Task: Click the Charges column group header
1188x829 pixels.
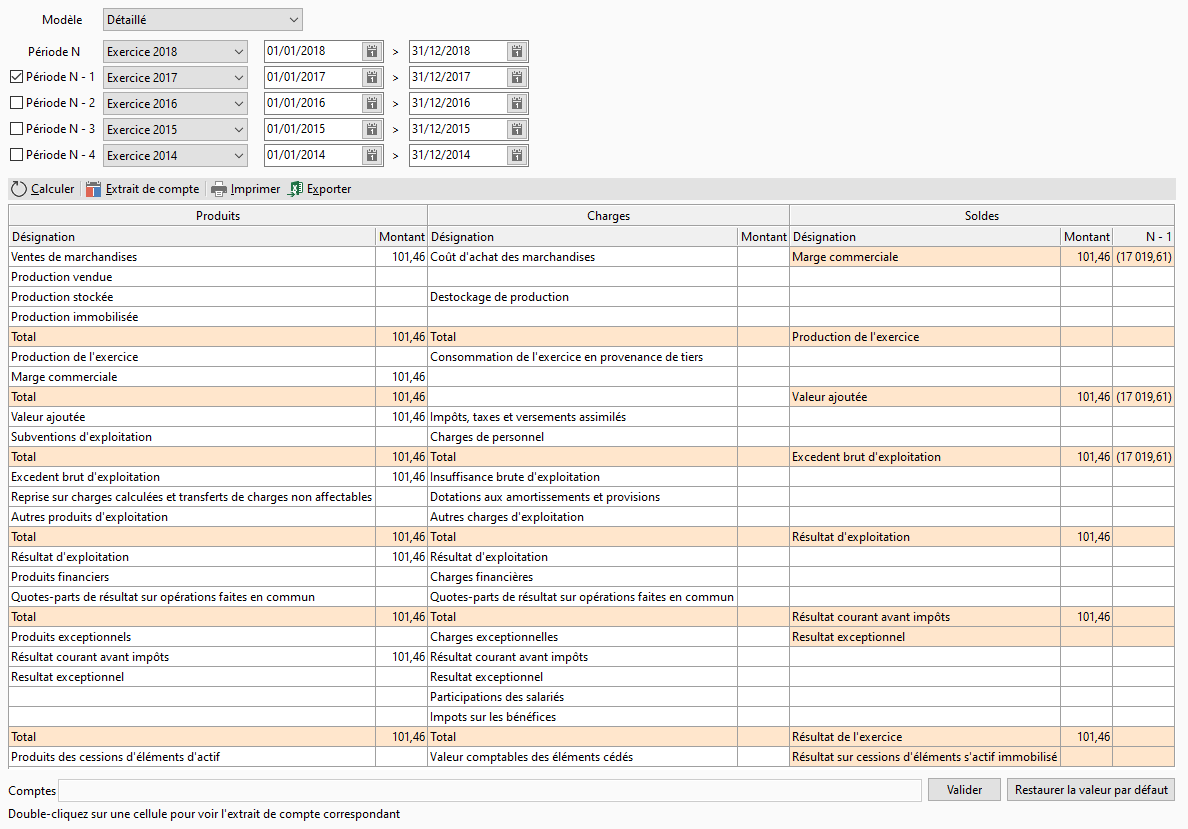Action: 608,216
